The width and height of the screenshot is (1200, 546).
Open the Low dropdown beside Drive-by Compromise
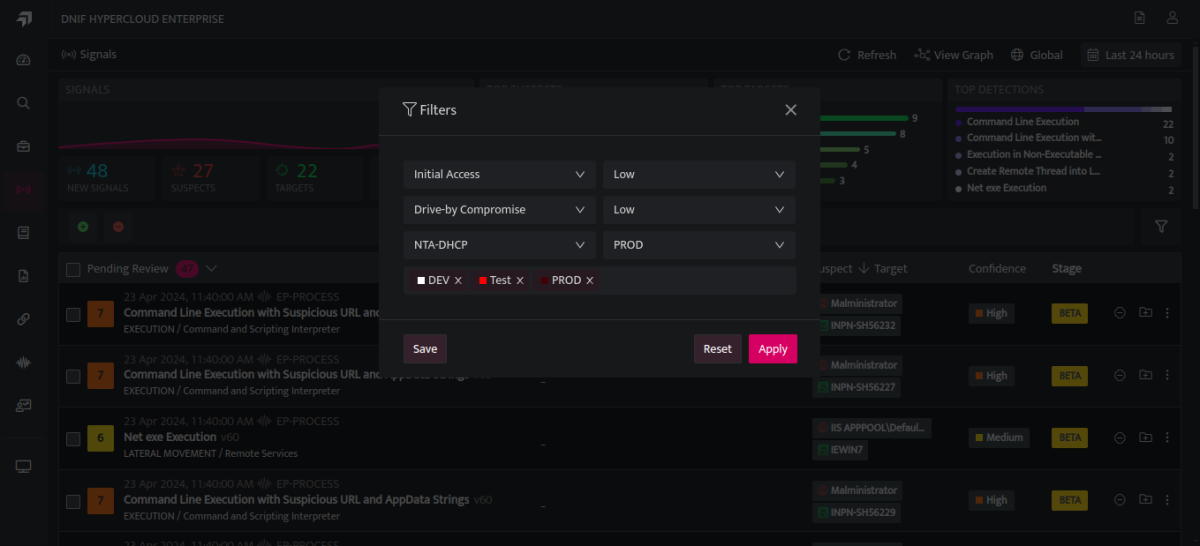(699, 210)
